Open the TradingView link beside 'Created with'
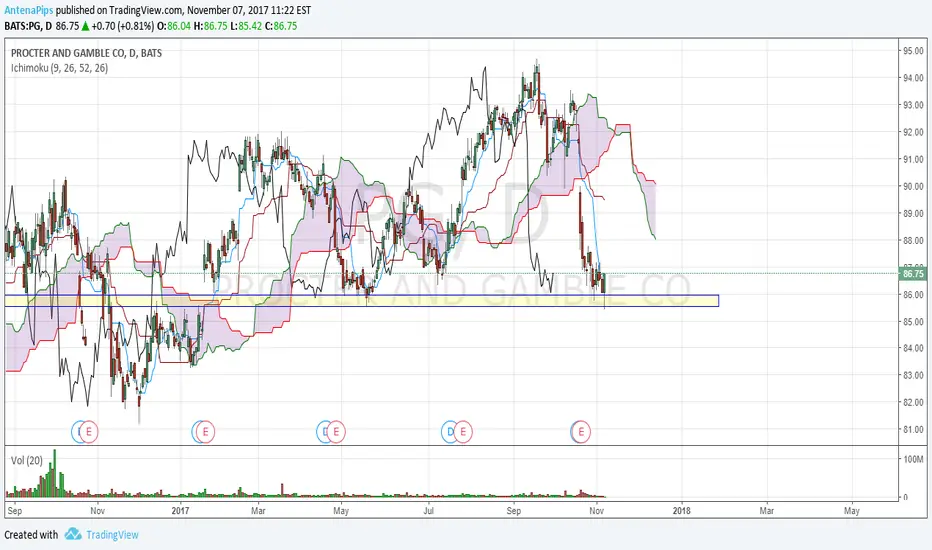 click(112, 535)
